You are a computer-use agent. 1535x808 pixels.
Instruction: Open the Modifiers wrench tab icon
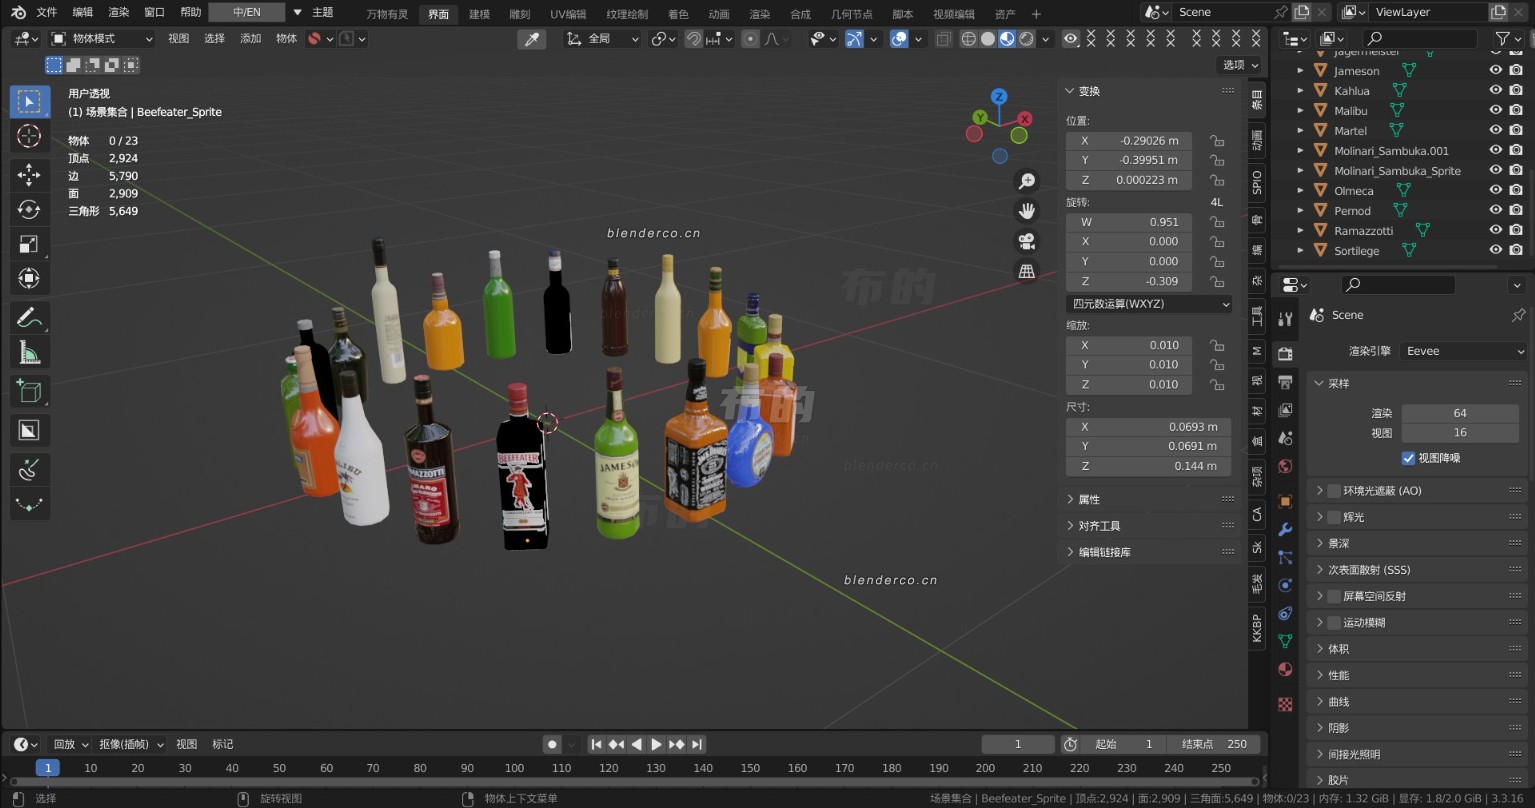[x=1286, y=529]
